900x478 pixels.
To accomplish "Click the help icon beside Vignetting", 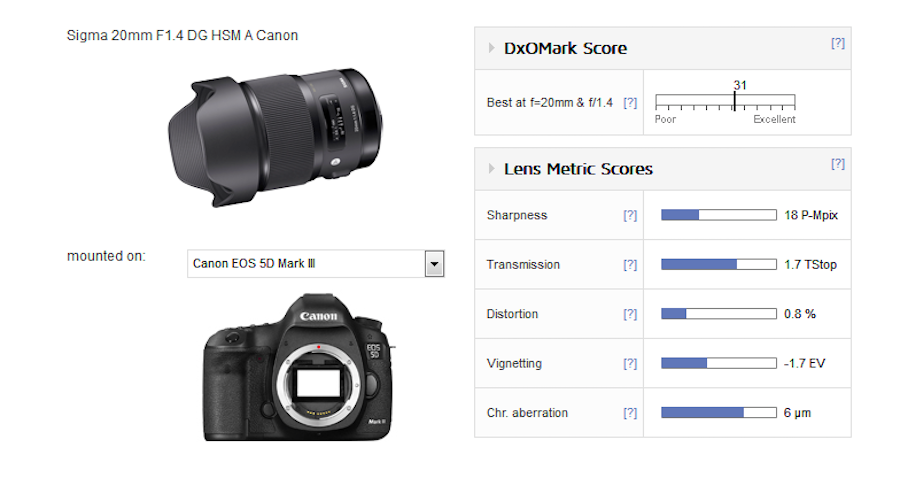I will point(630,364).
